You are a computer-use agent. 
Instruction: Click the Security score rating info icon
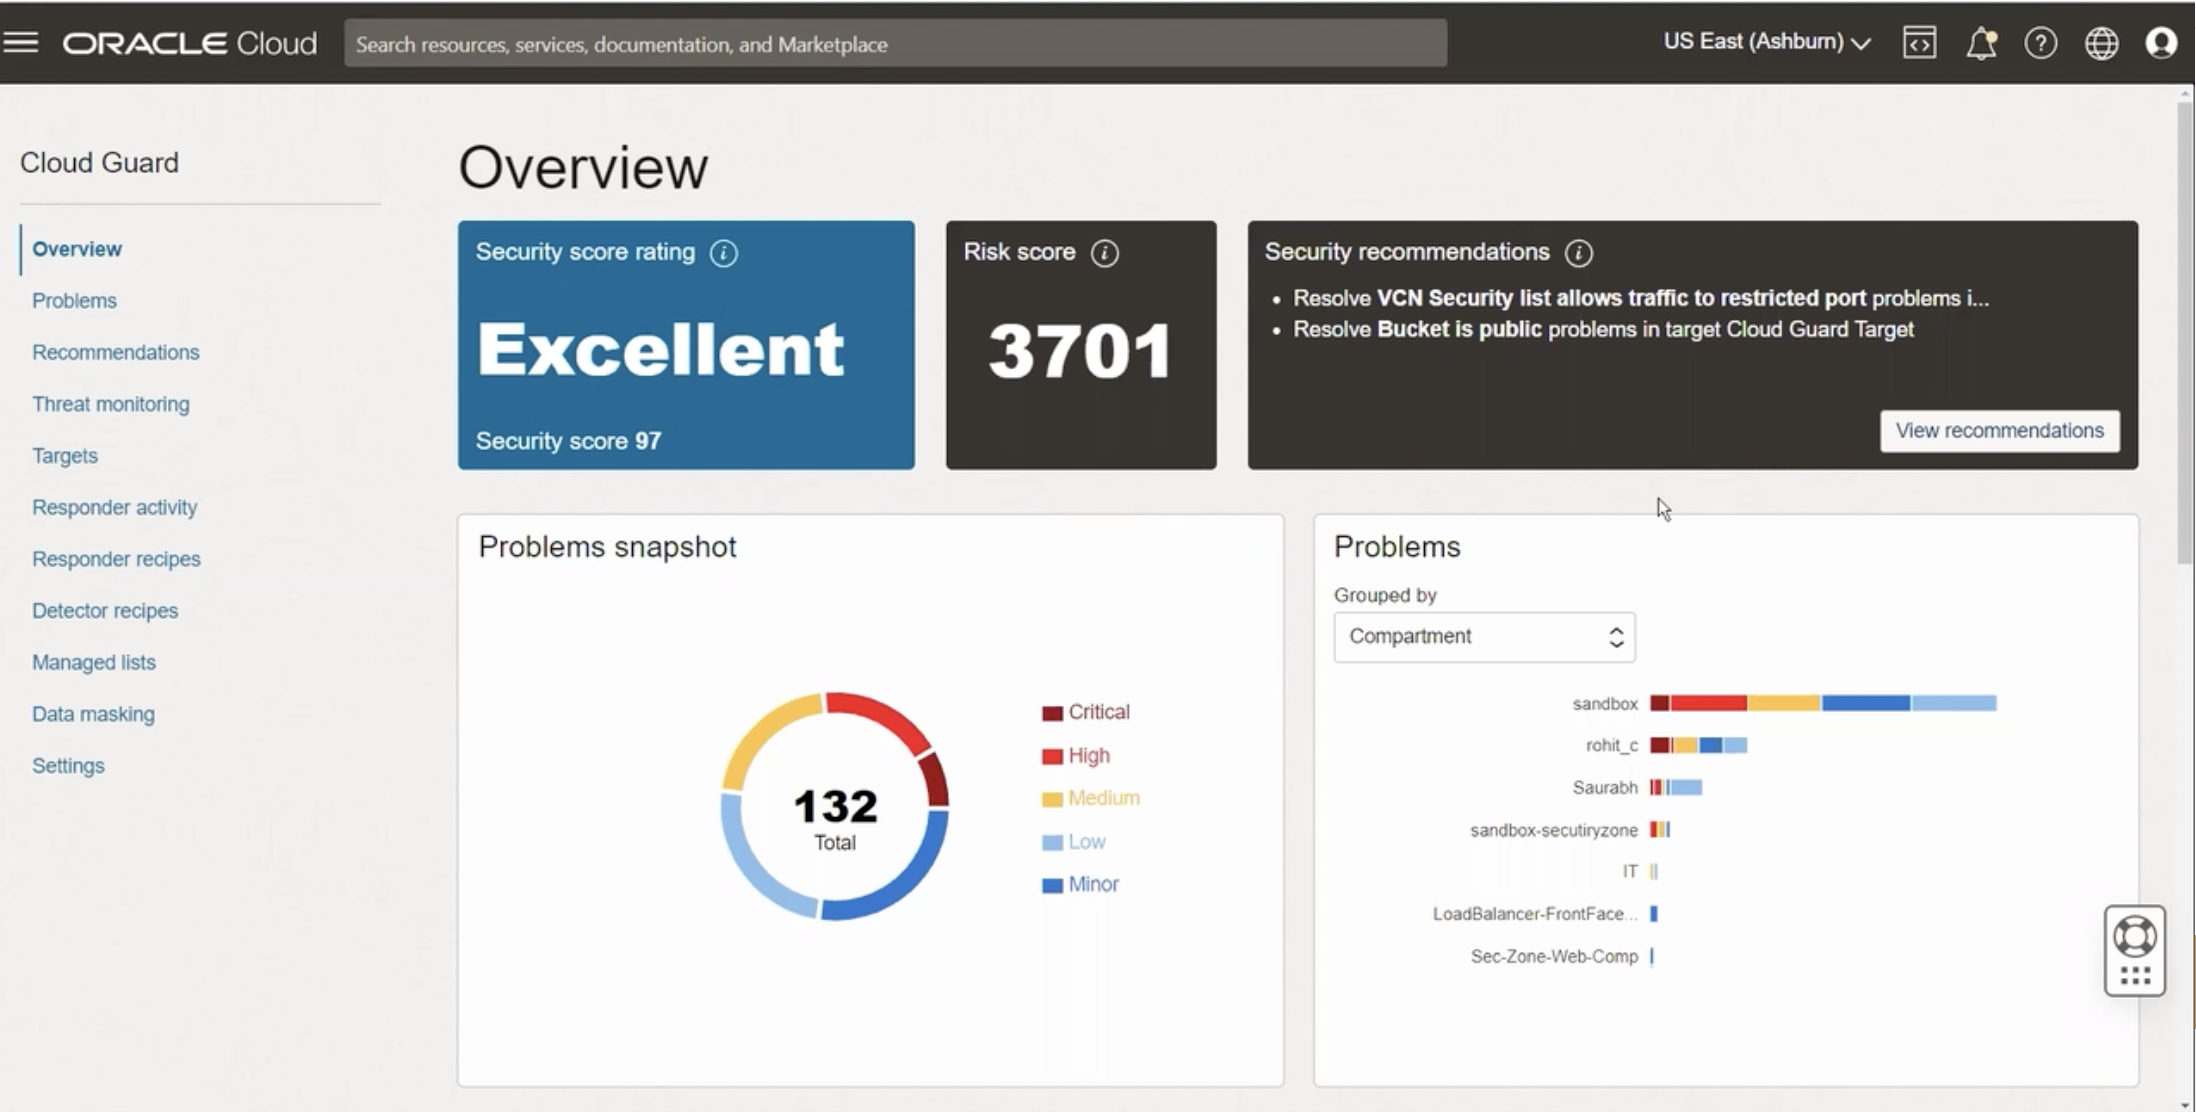723,253
